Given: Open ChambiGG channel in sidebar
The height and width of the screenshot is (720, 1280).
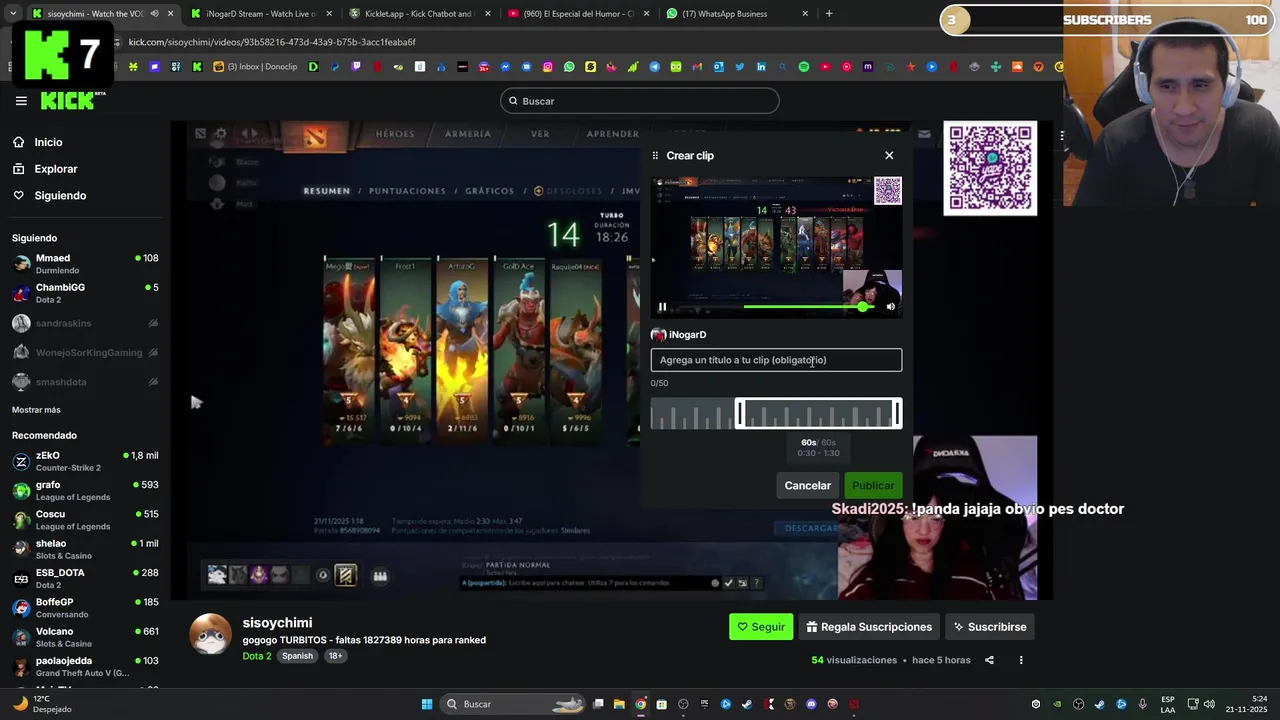Looking at the screenshot, I should click(x=85, y=293).
